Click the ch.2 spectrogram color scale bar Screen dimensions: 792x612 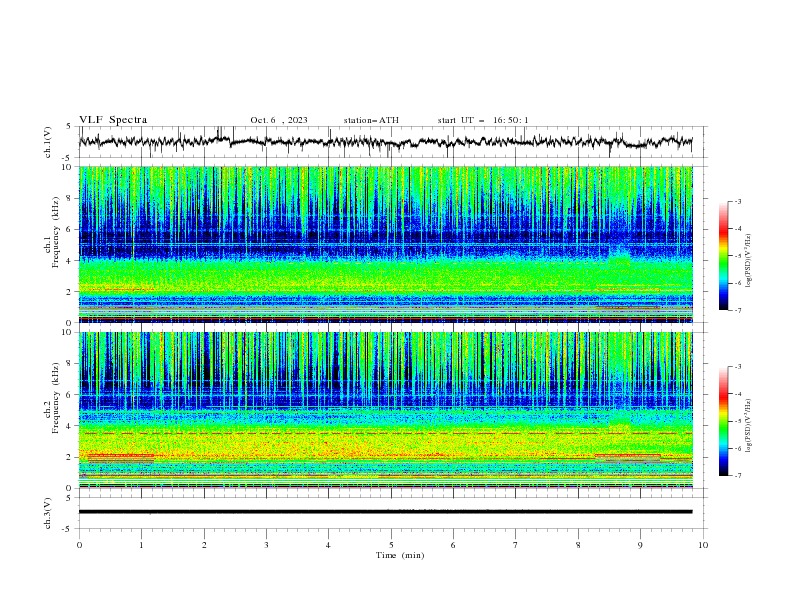(723, 421)
